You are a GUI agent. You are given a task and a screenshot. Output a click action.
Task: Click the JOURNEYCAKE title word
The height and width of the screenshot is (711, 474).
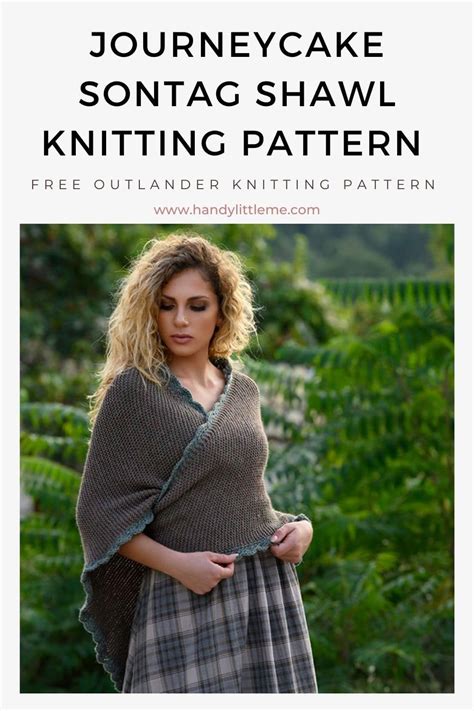[x=237, y=45]
